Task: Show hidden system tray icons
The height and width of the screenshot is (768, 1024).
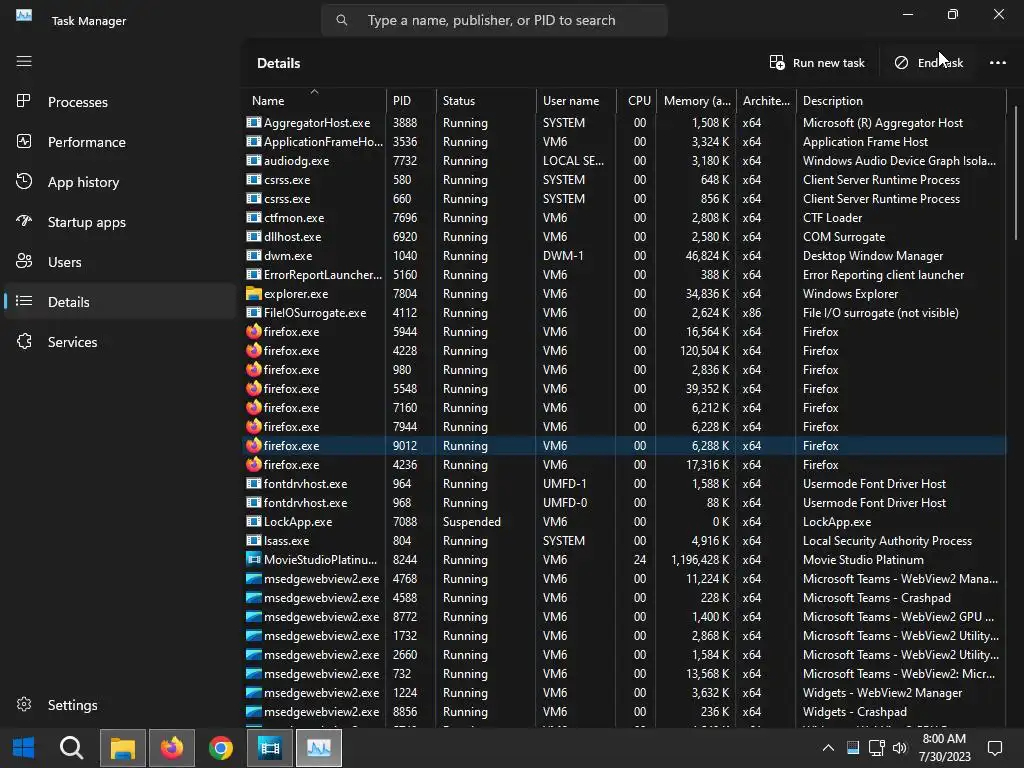Action: tap(828, 748)
